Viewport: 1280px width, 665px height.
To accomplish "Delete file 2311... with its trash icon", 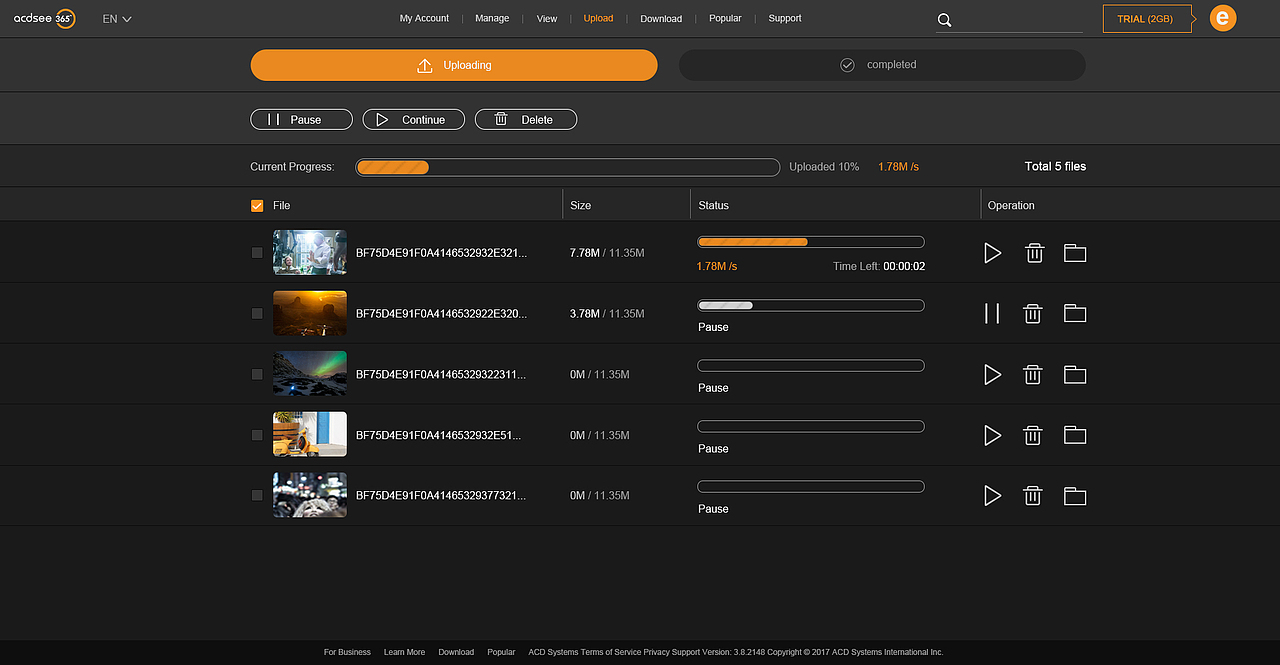I will click(1034, 374).
